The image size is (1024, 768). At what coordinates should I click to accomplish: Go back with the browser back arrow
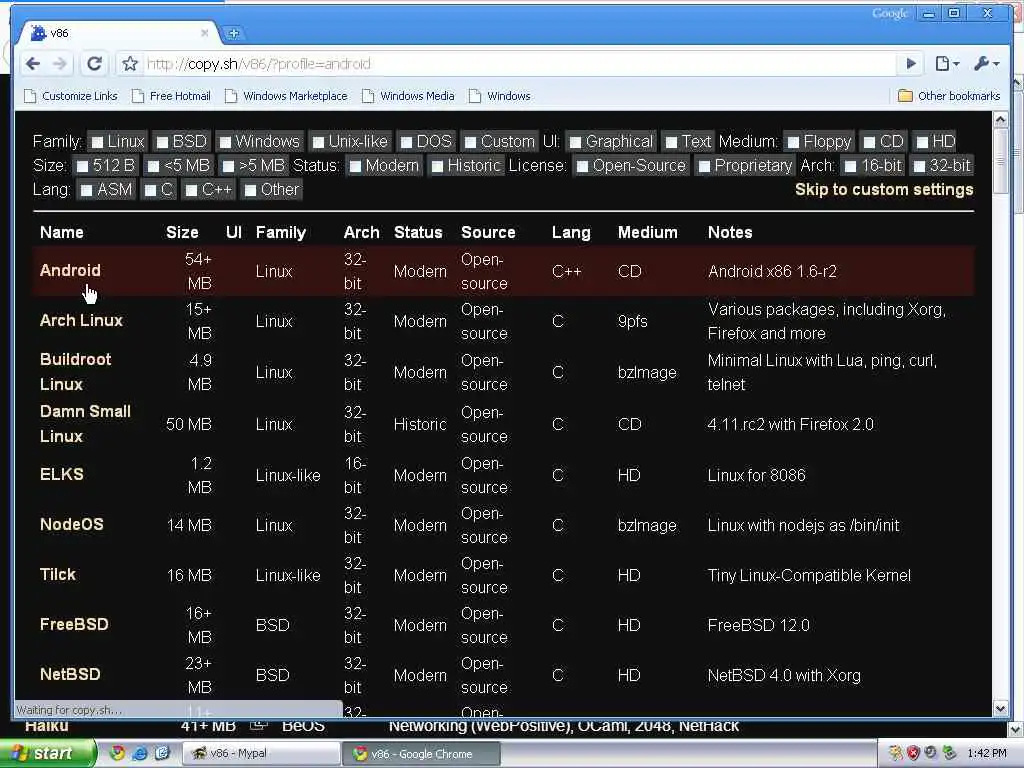tap(33, 63)
